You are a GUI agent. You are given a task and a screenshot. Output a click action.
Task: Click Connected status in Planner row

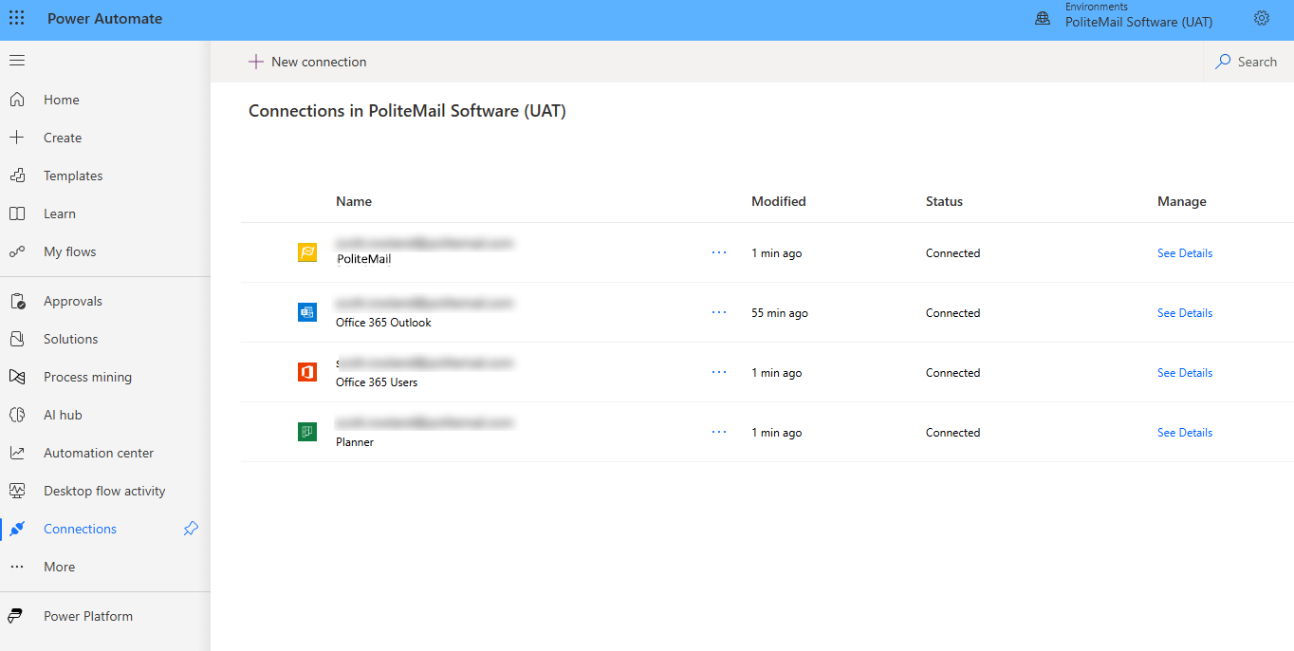tap(953, 432)
